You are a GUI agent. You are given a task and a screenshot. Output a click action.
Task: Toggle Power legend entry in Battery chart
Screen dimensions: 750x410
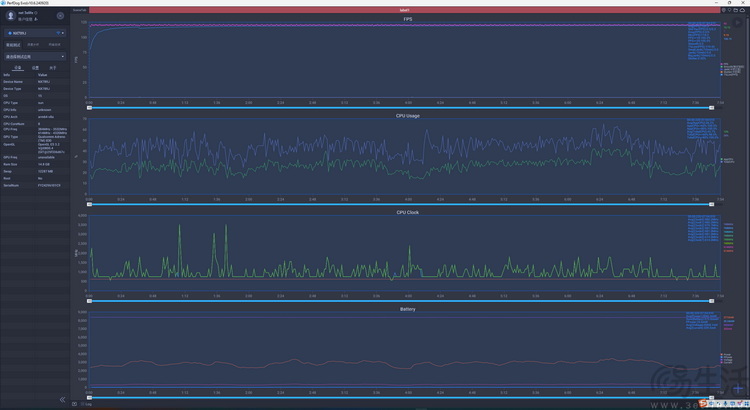pos(726,355)
